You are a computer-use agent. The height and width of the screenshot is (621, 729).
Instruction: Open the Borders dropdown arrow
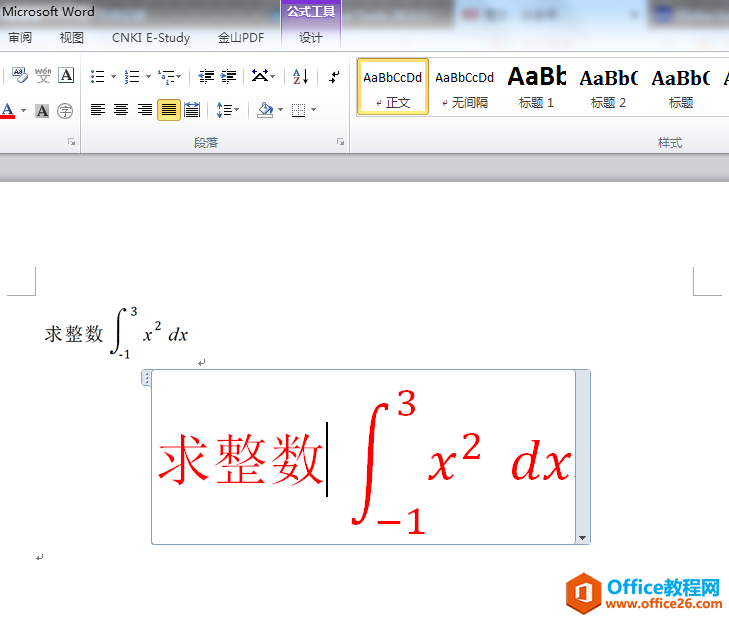coord(313,110)
